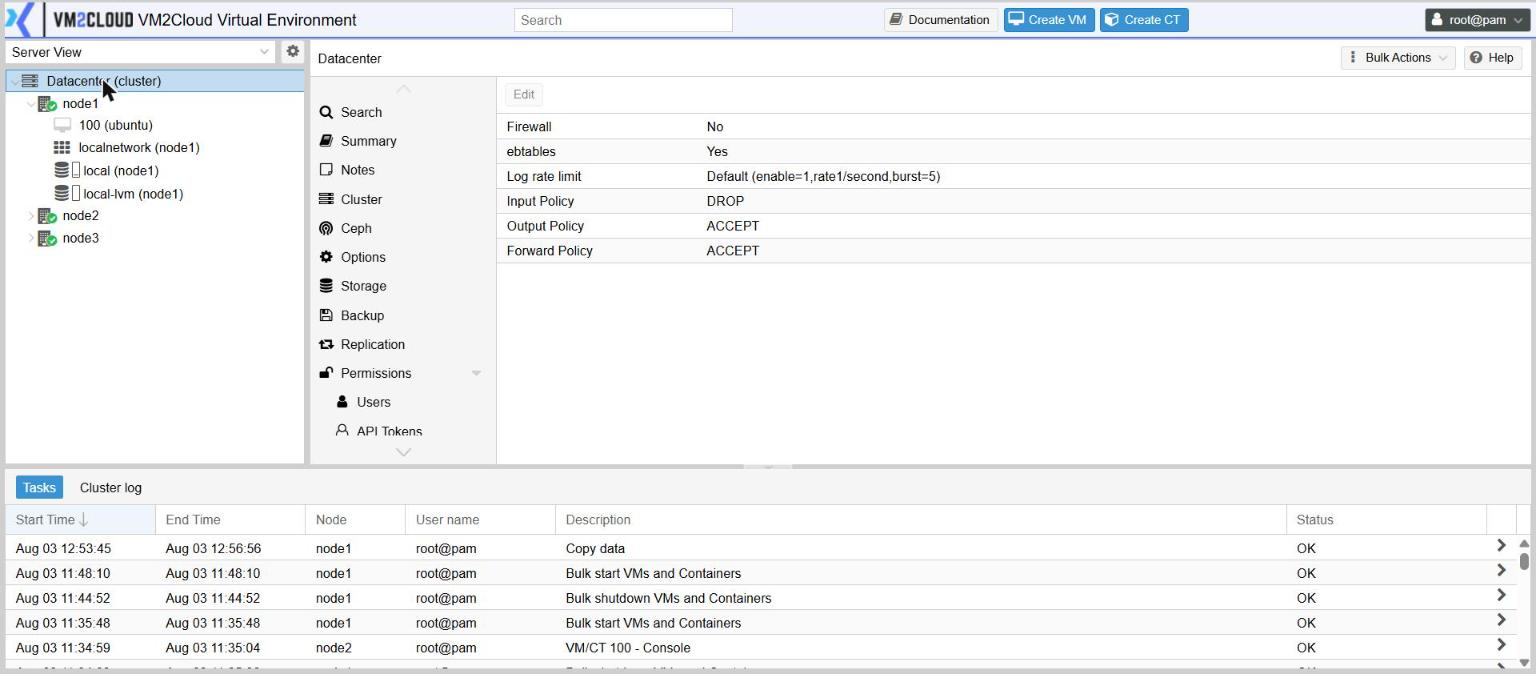Open the Bulk Actions dropdown

click(1398, 58)
